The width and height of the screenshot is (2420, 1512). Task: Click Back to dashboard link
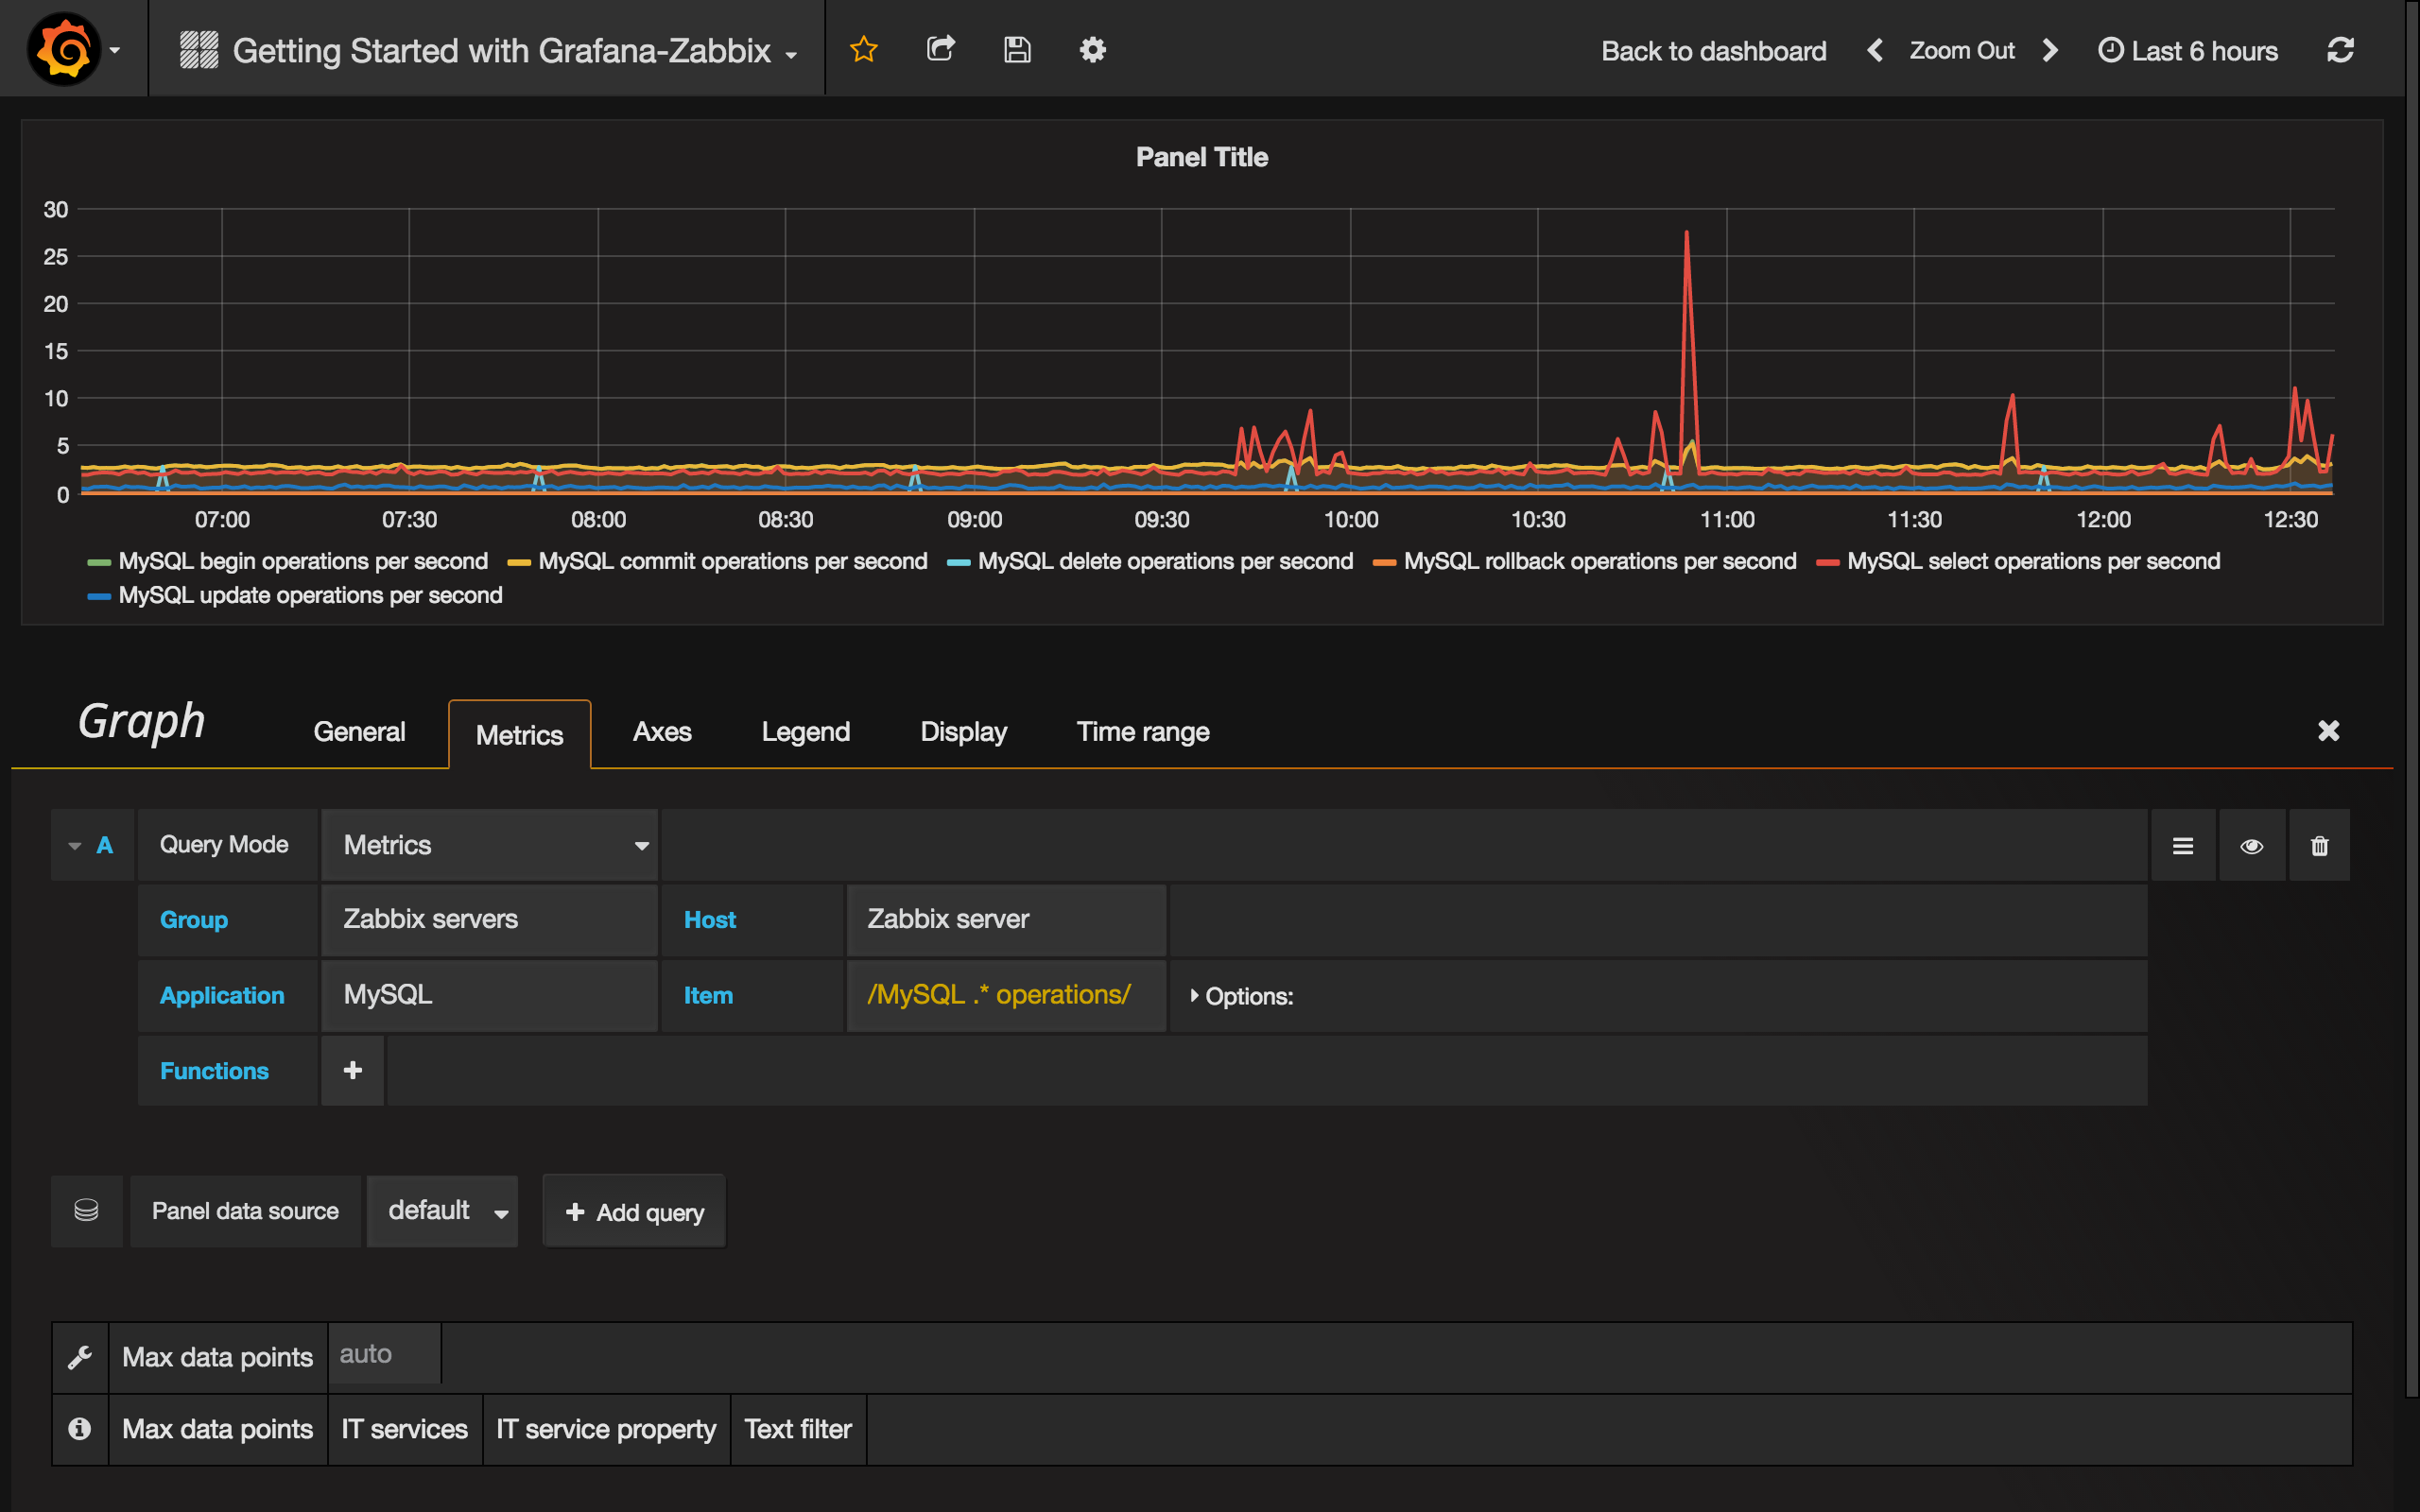coord(1713,51)
